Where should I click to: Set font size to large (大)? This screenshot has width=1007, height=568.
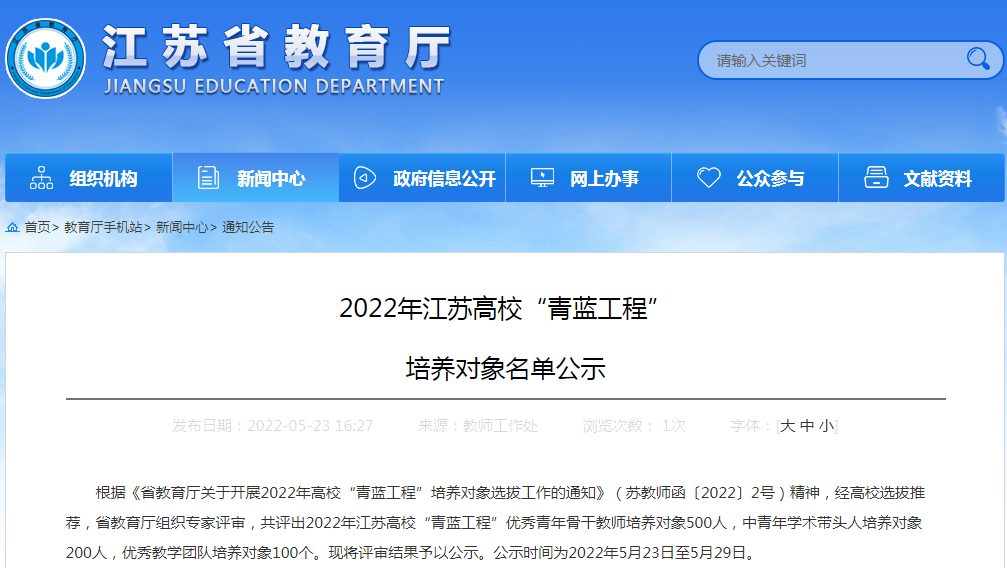(x=788, y=426)
